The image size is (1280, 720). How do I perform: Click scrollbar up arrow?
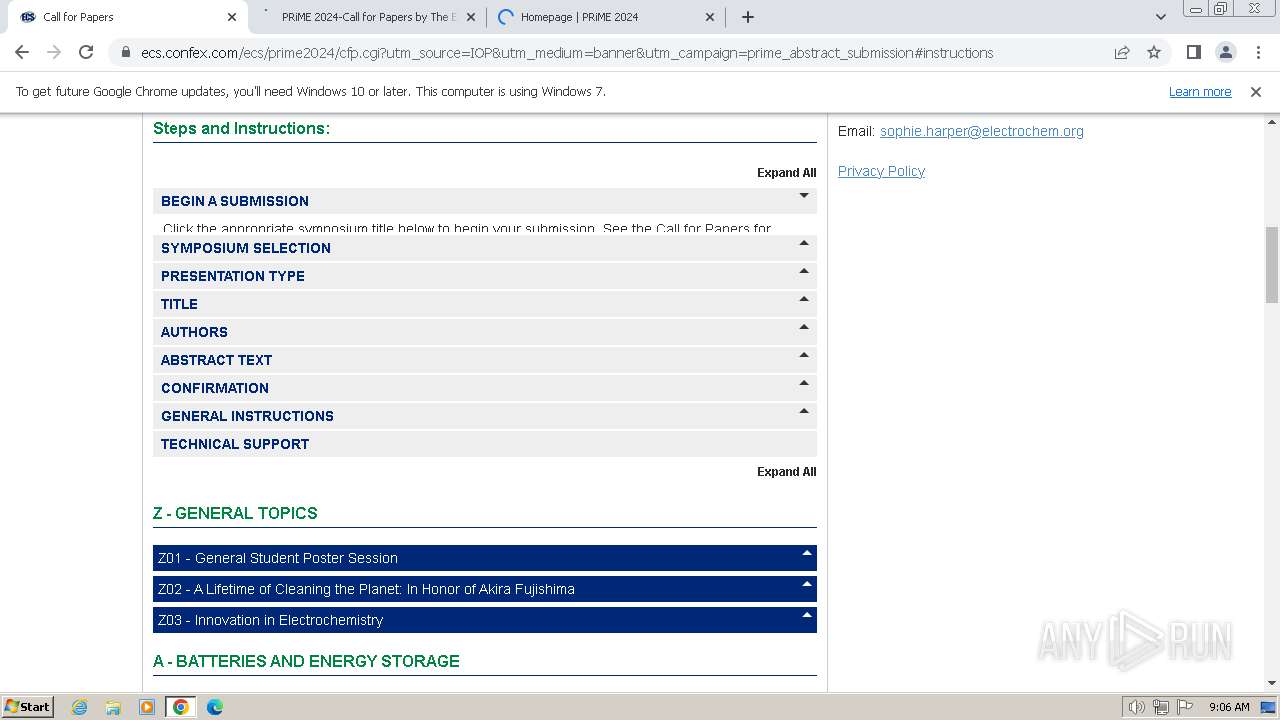[x=1272, y=121]
